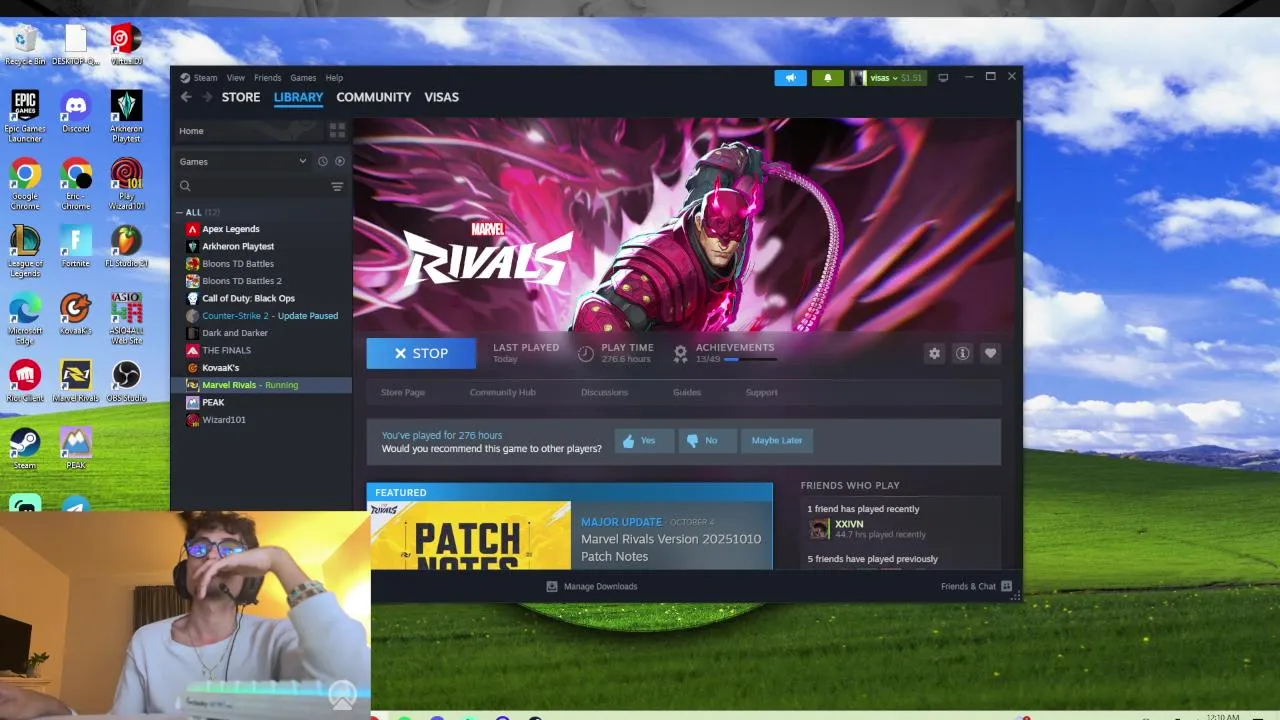This screenshot has width=1280, height=720.
Task: Click the library search magnifier icon
Action: pyautogui.click(x=185, y=186)
